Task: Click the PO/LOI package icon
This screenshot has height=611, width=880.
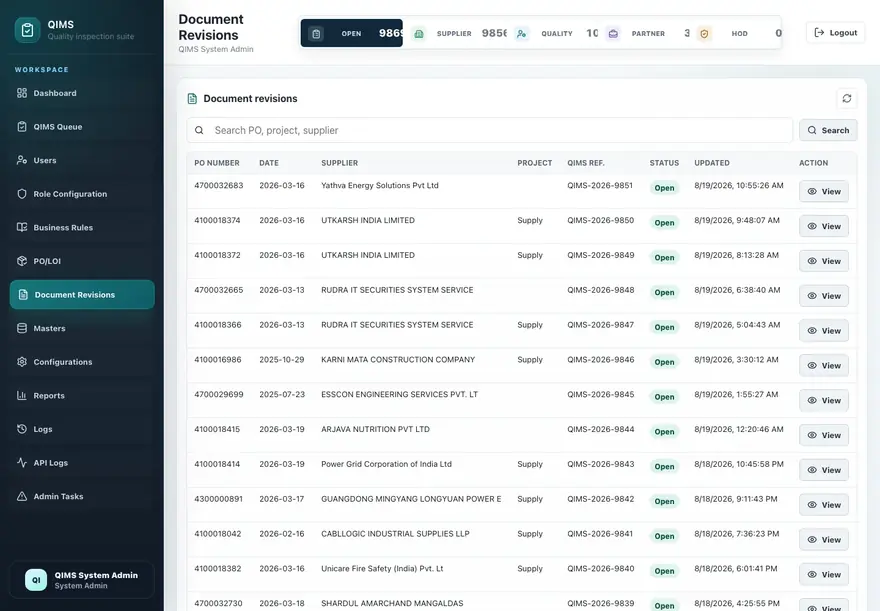Action: coord(22,261)
